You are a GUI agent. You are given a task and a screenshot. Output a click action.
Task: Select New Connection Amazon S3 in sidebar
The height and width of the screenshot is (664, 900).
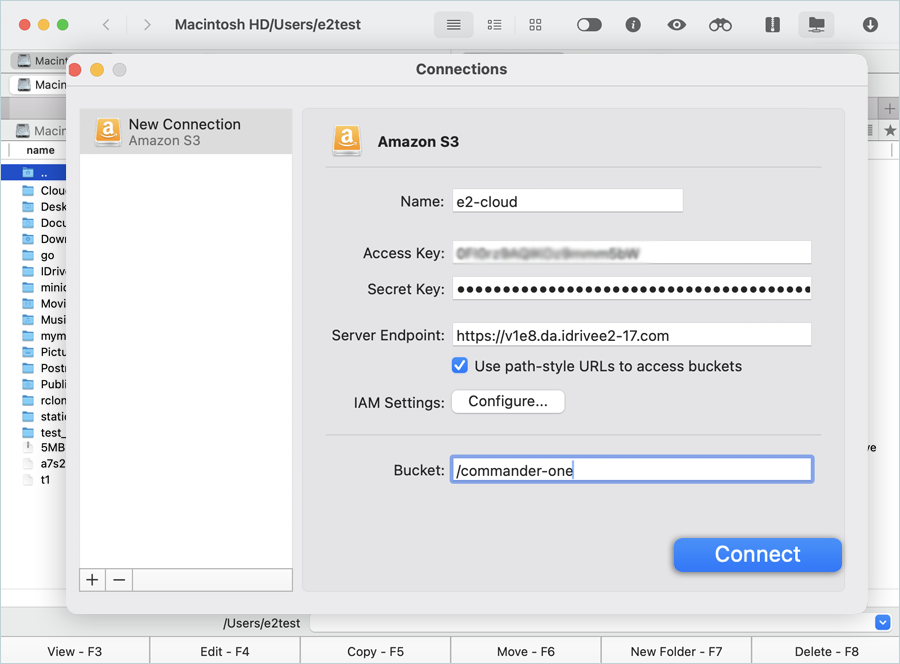(x=186, y=132)
